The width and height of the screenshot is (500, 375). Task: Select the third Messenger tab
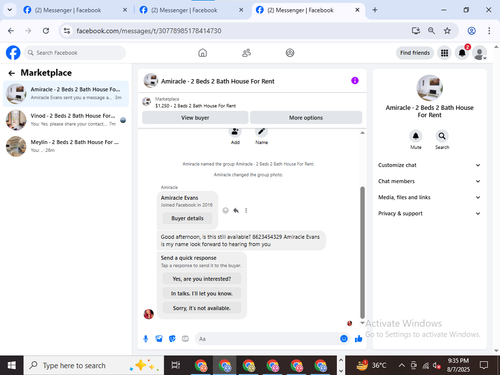coord(308,10)
